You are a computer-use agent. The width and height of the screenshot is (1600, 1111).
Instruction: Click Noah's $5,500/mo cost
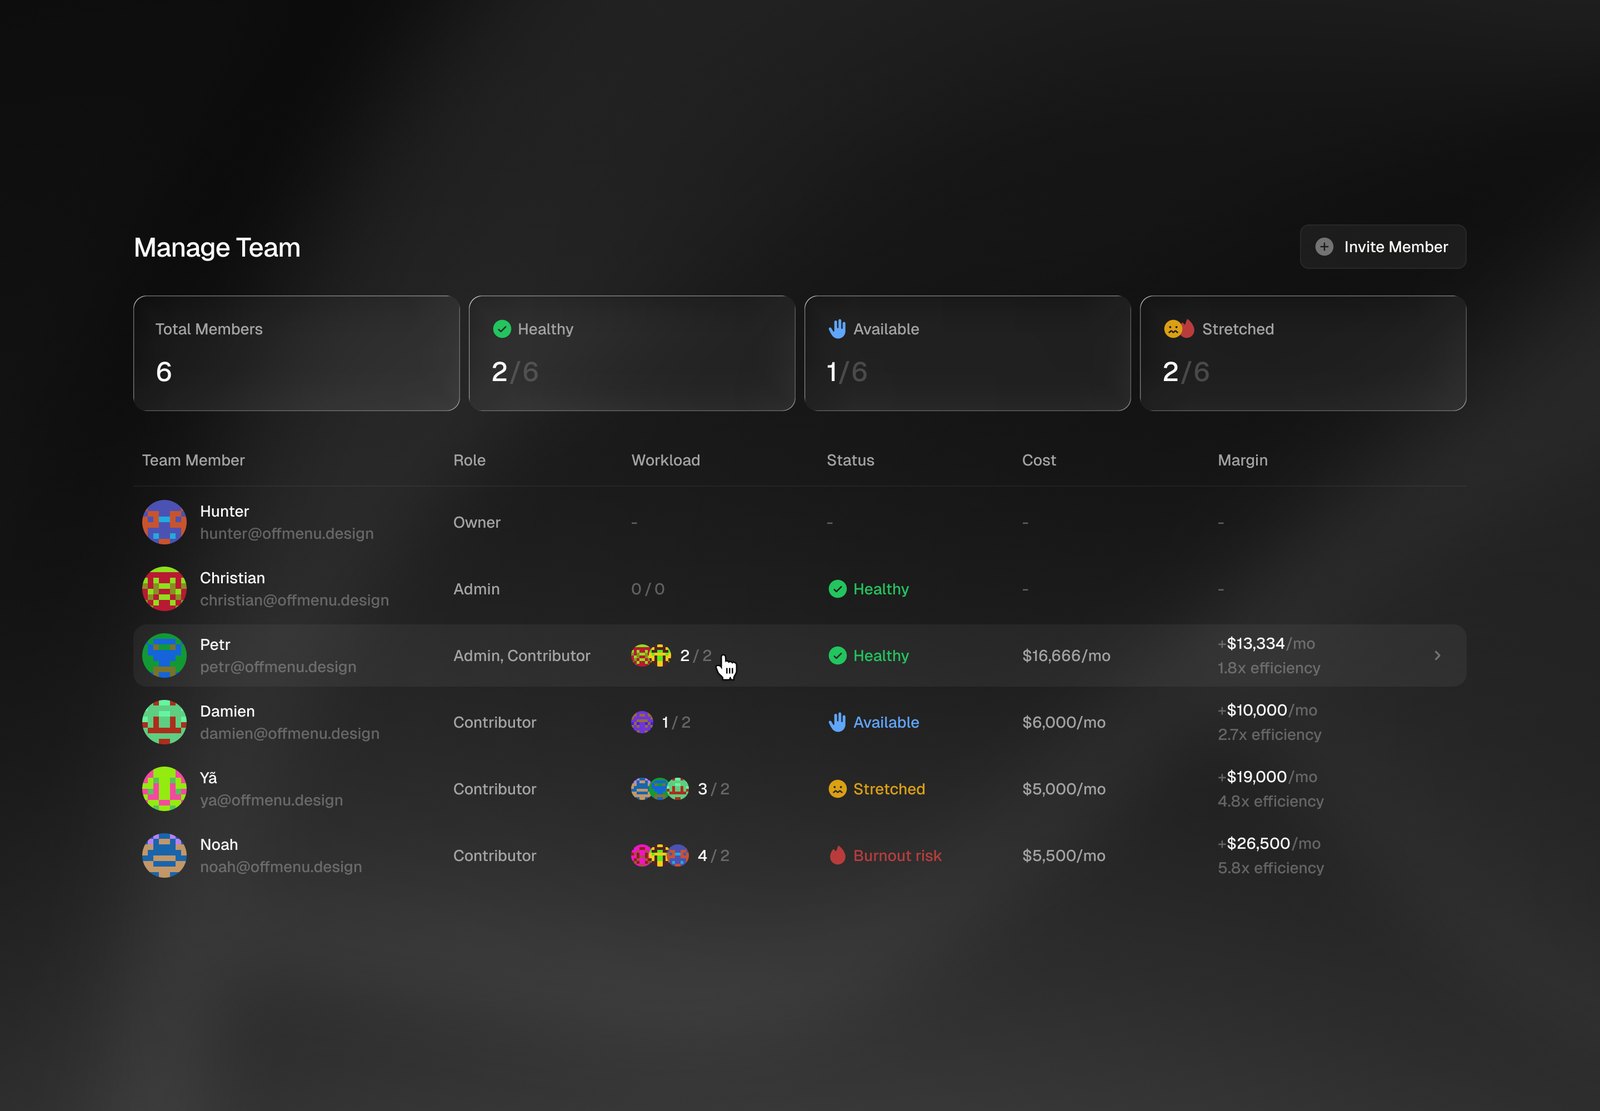pyautogui.click(x=1064, y=856)
